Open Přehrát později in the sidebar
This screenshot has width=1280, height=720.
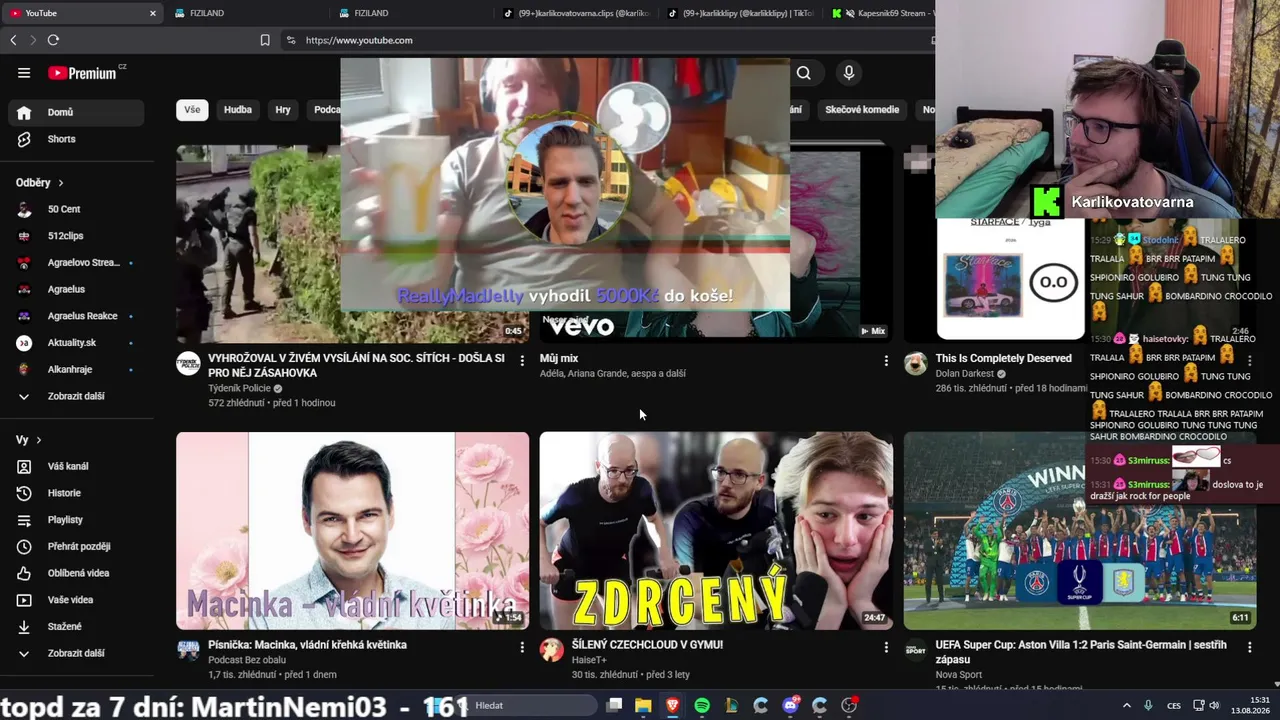[76, 547]
